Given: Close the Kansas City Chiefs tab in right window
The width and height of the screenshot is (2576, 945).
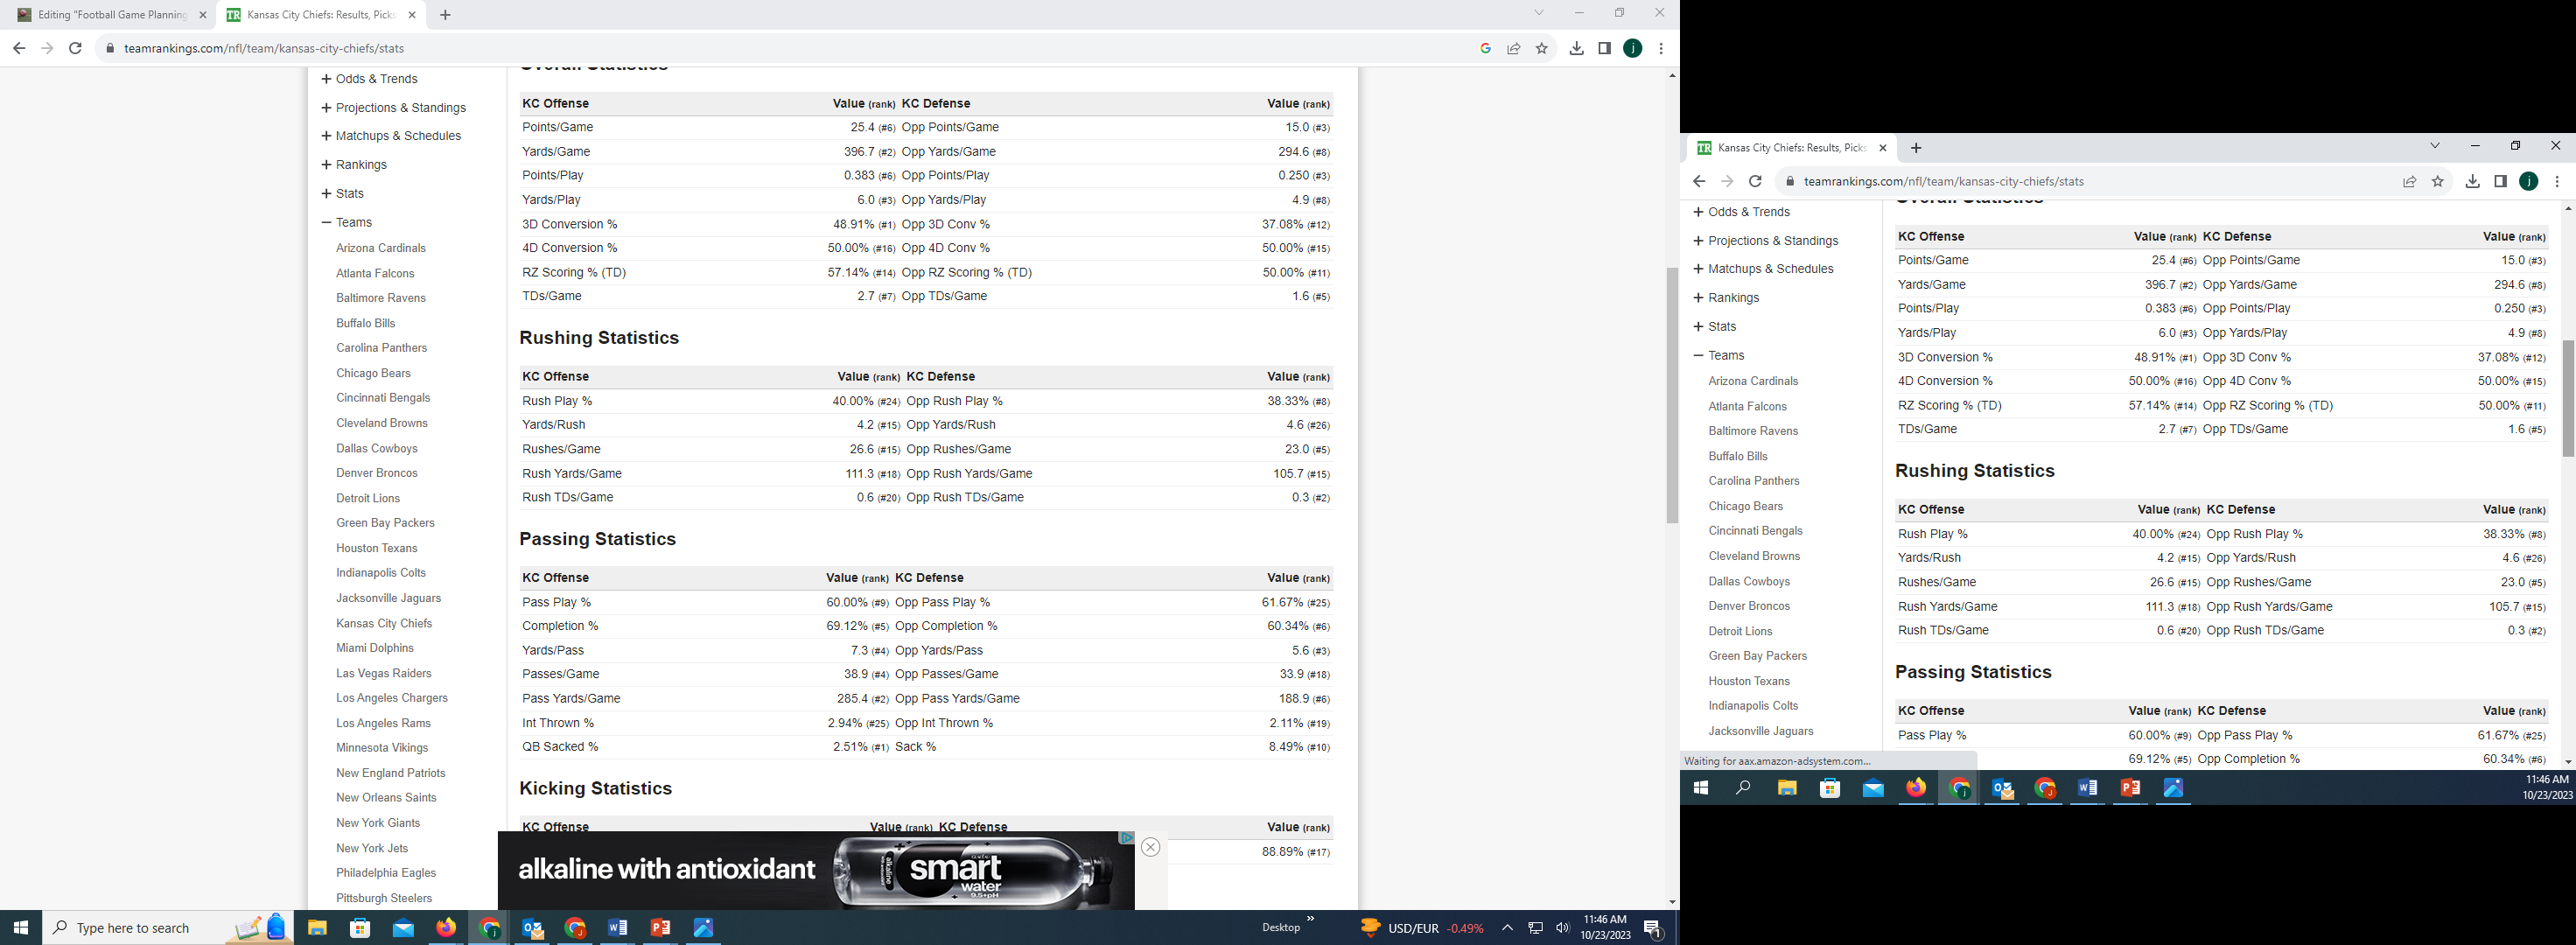Looking at the screenshot, I should pos(1883,148).
